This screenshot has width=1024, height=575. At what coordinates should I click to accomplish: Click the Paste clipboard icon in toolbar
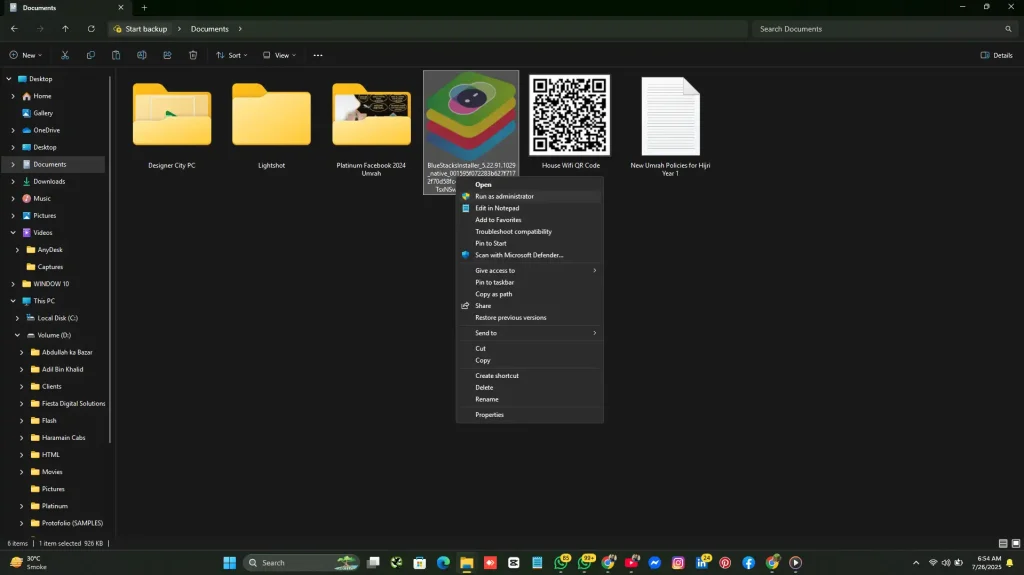[x=116, y=56]
